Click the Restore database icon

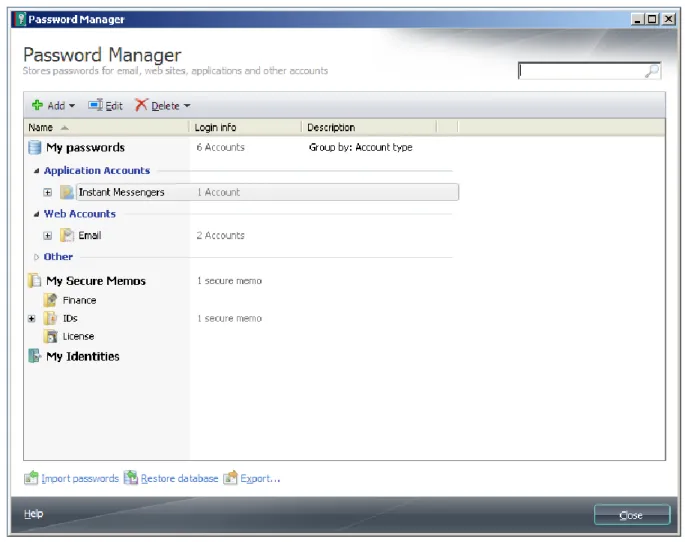point(131,478)
